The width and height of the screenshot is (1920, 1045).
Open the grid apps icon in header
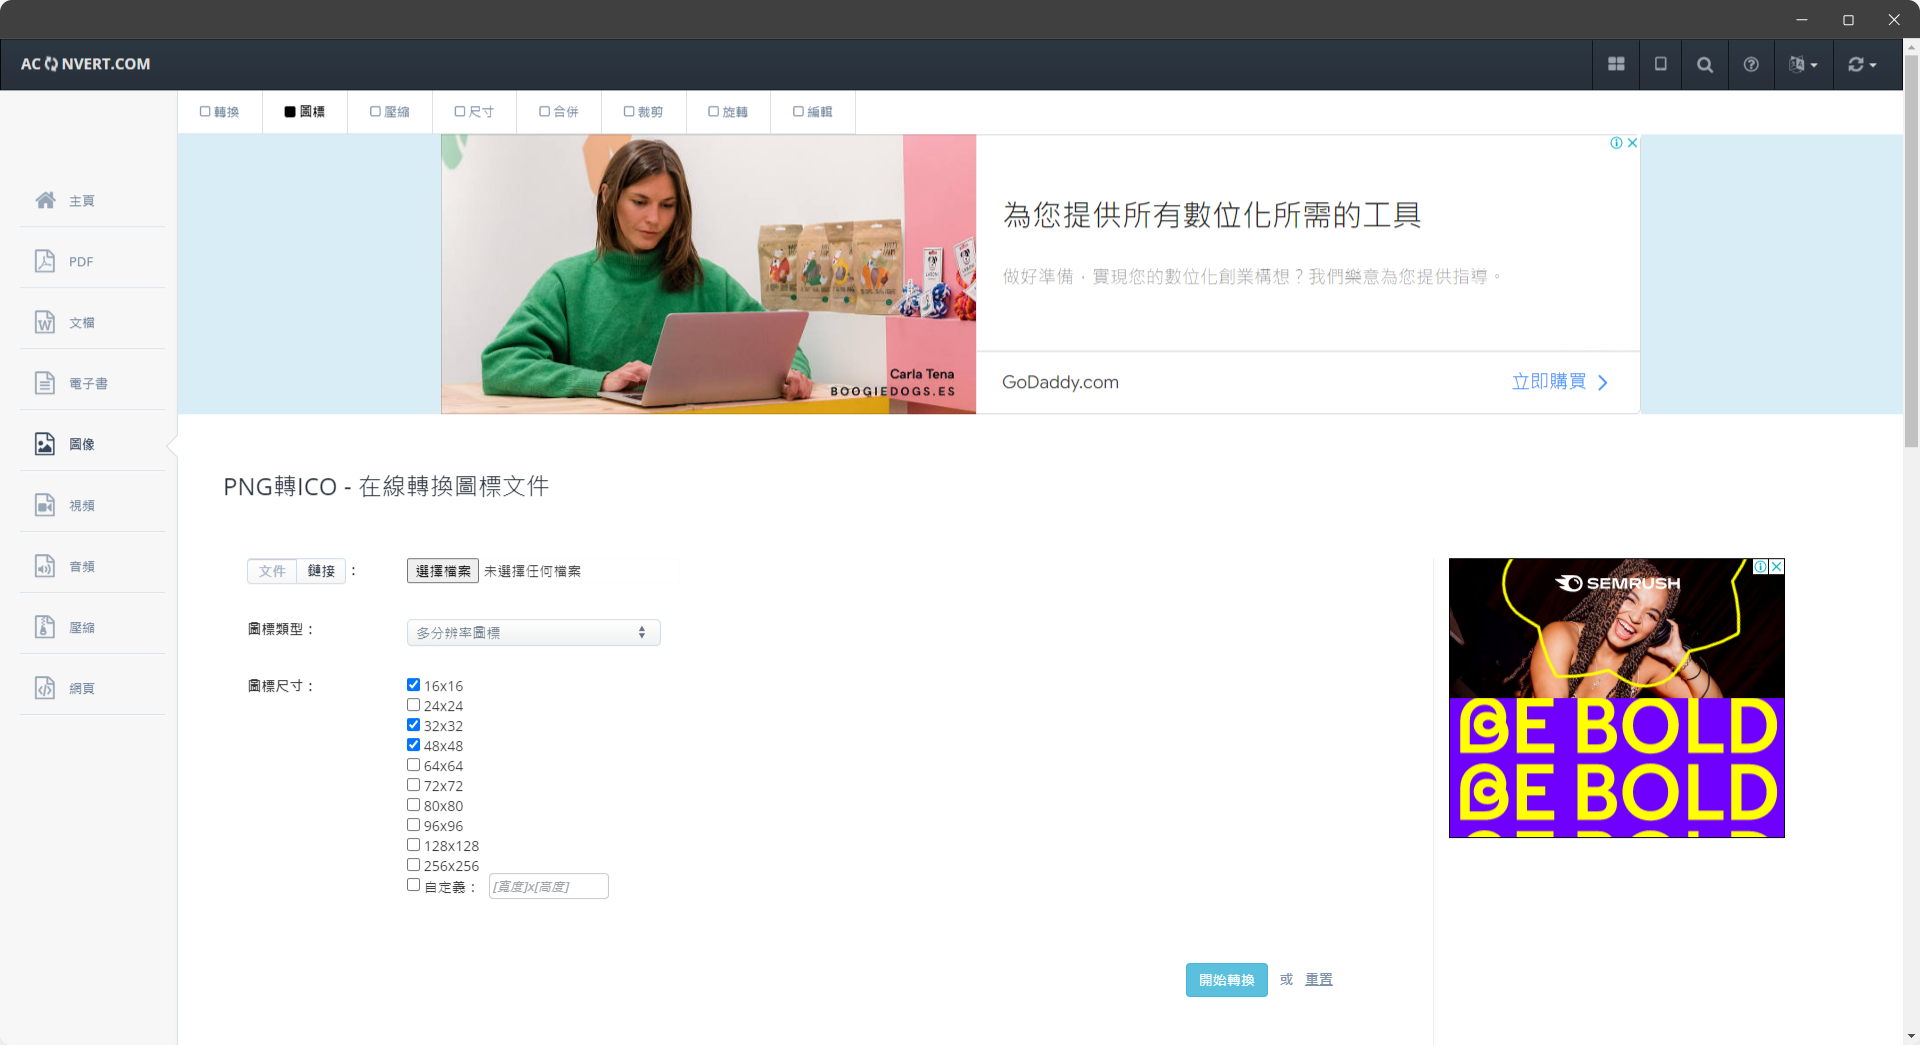[x=1616, y=64]
